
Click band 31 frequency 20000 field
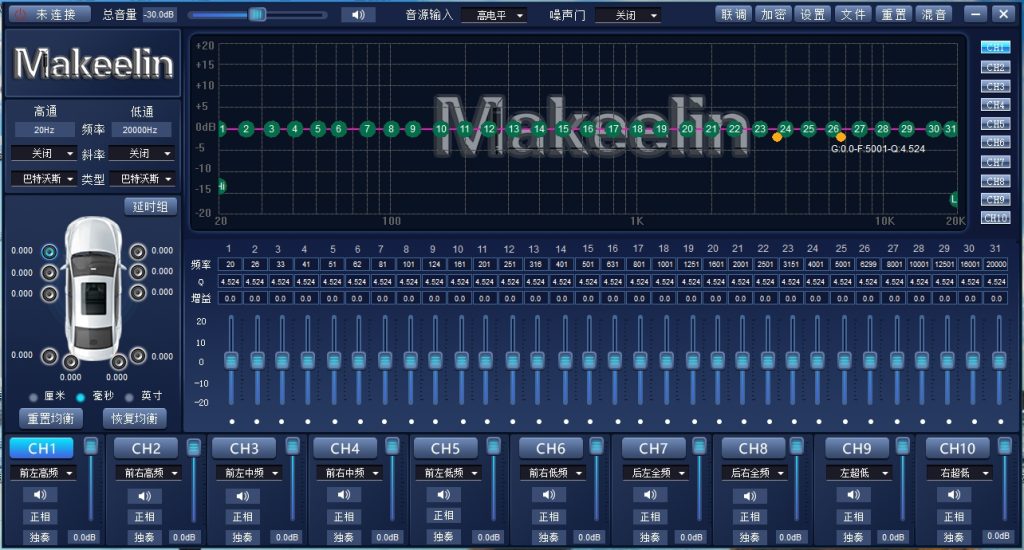click(996, 265)
